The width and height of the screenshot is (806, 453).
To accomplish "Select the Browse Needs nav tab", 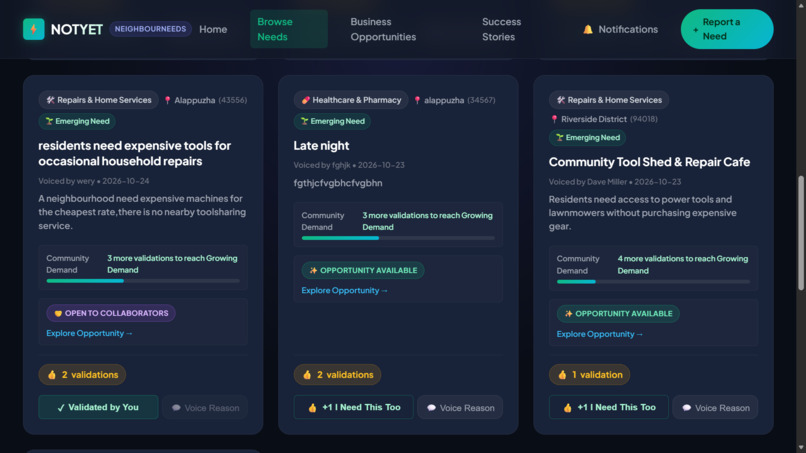I will 288,29.
